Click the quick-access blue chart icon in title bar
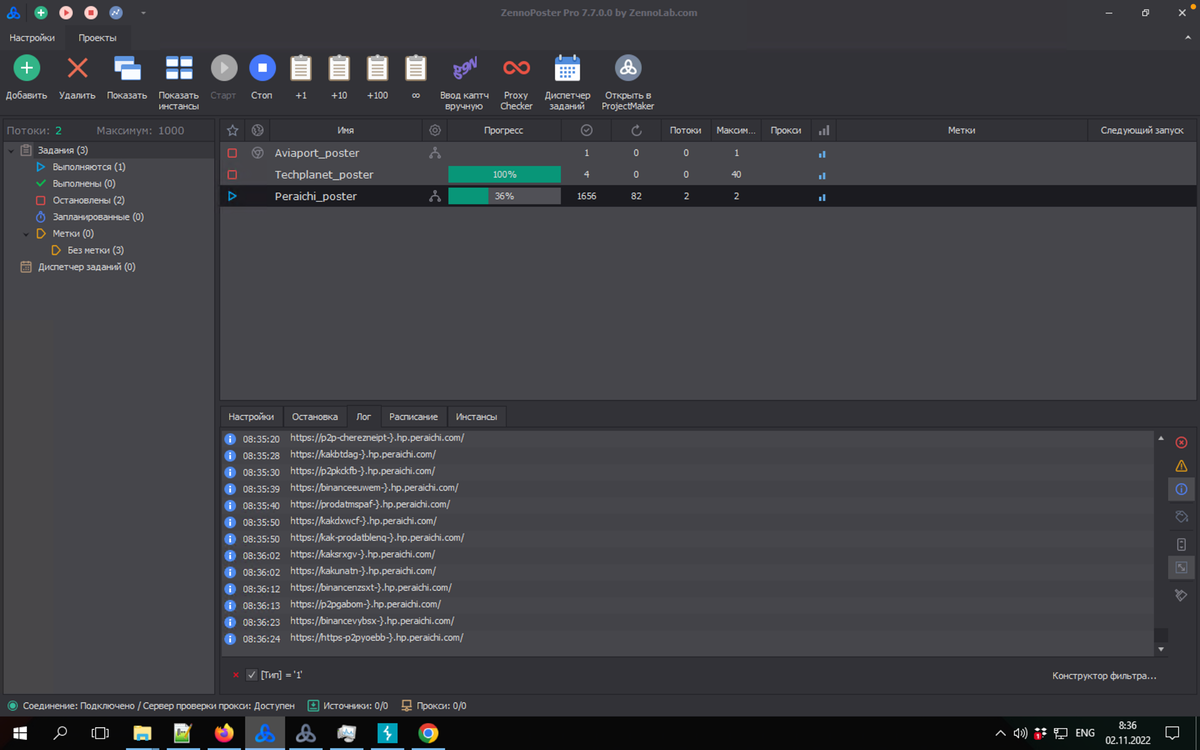The width and height of the screenshot is (1200, 750). point(116,13)
